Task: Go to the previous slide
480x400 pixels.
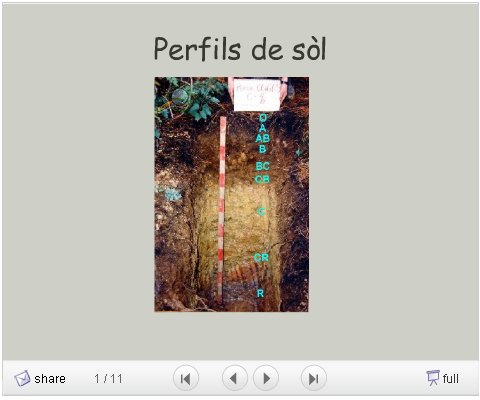Action: 234,379
